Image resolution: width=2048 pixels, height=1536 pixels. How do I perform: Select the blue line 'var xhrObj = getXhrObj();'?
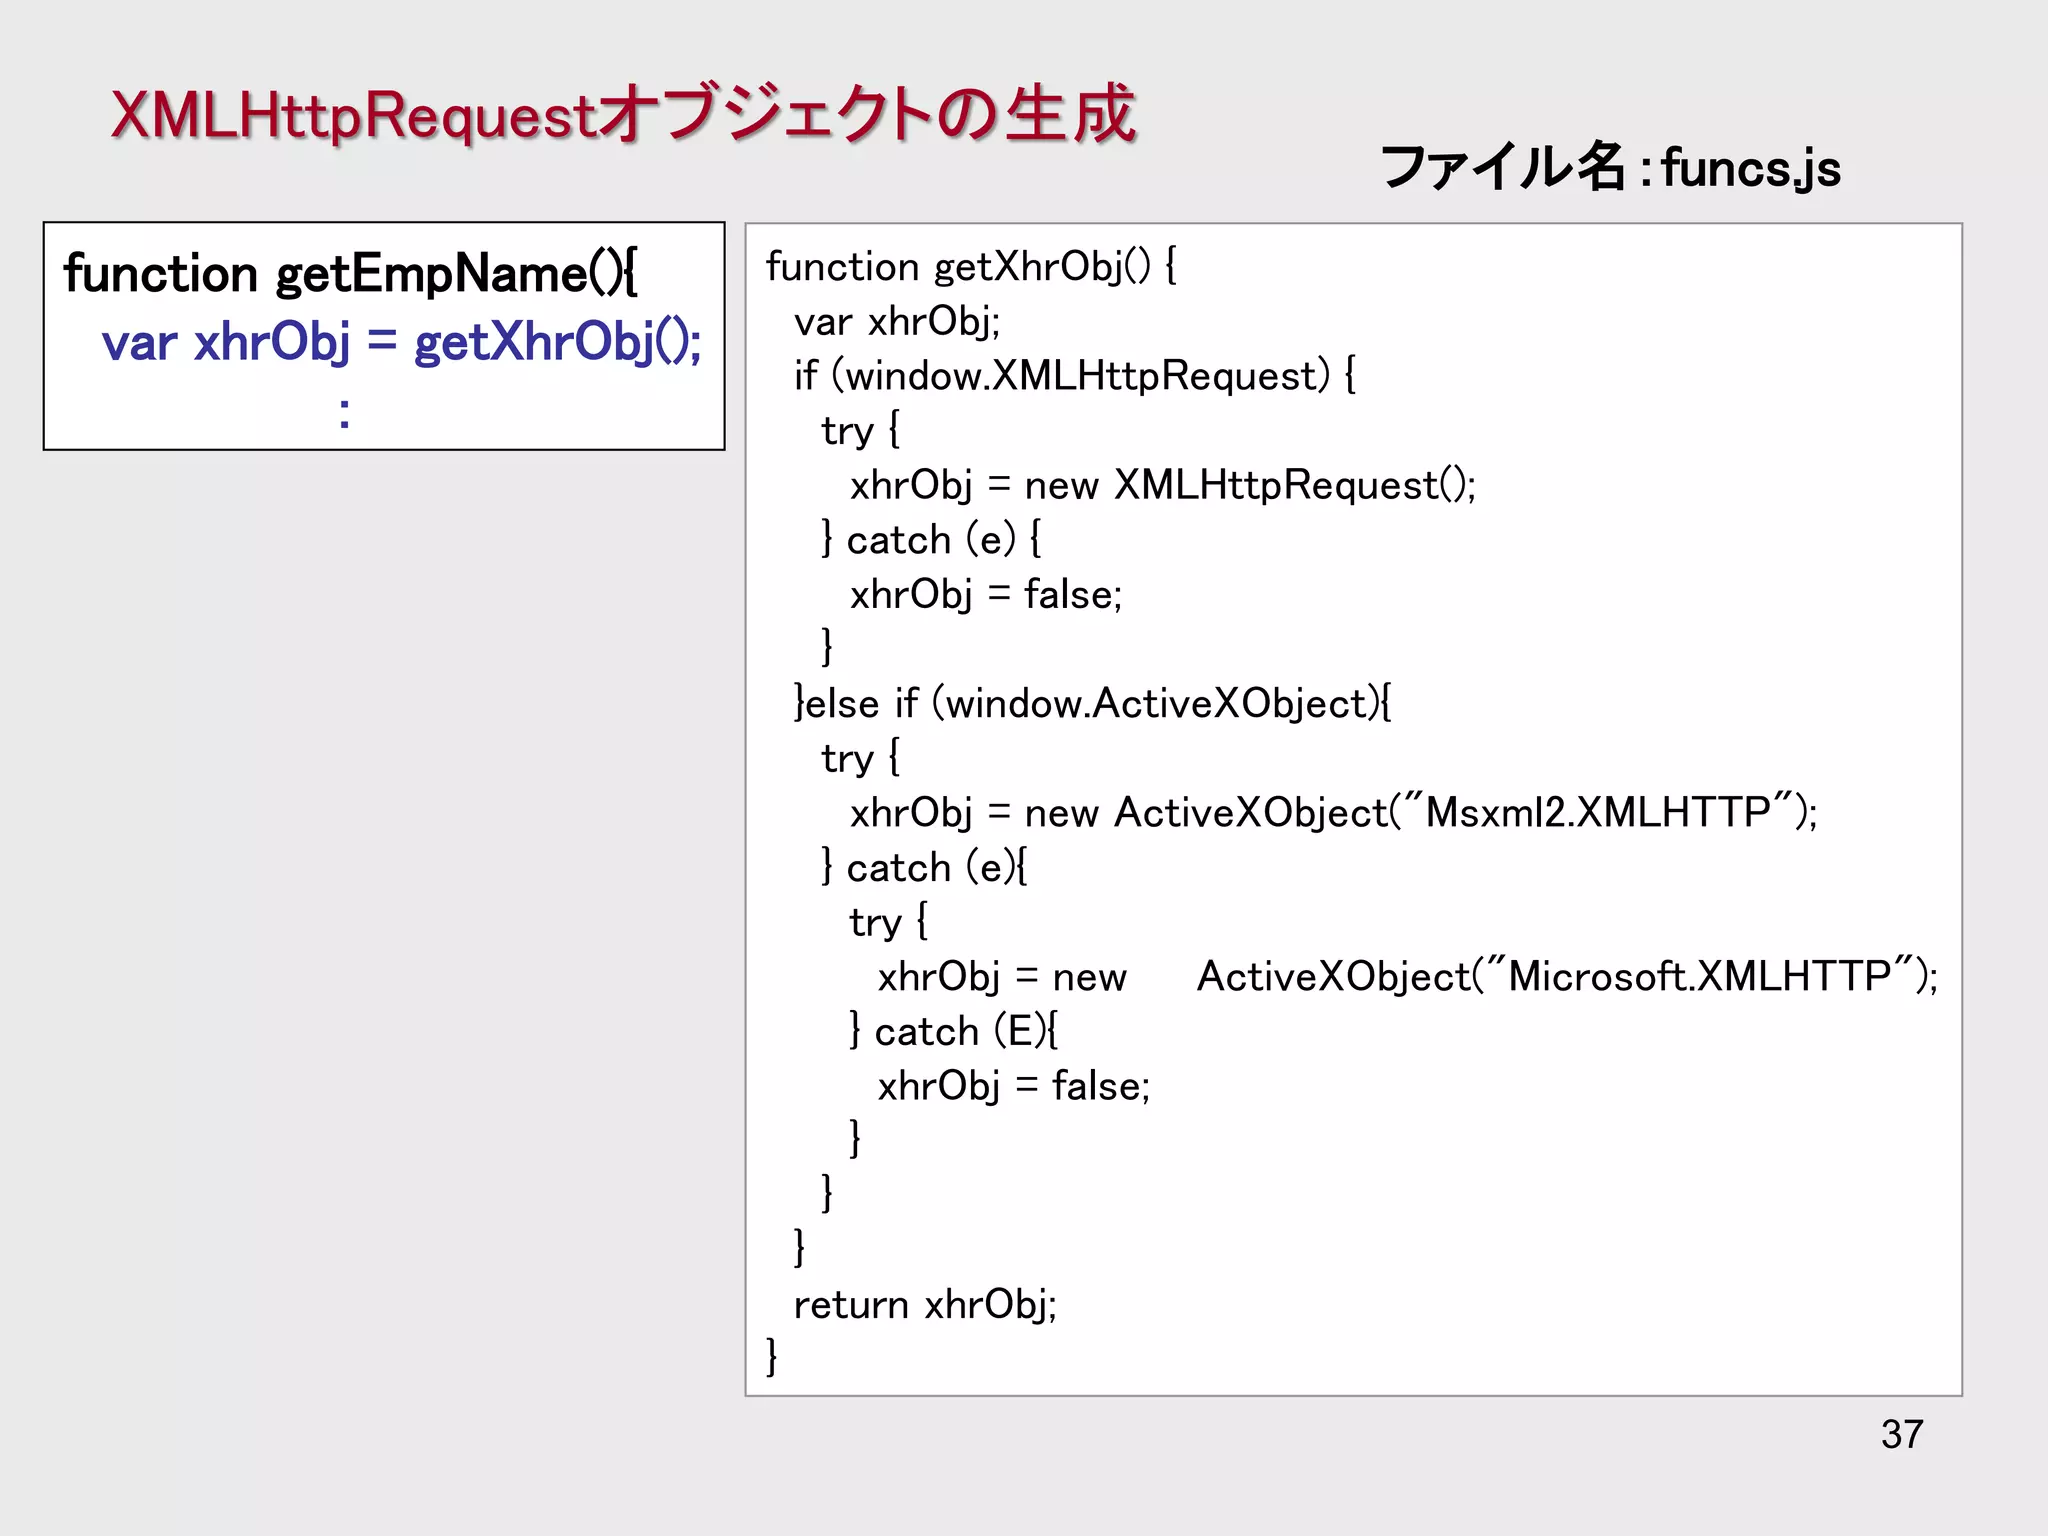[x=402, y=342]
